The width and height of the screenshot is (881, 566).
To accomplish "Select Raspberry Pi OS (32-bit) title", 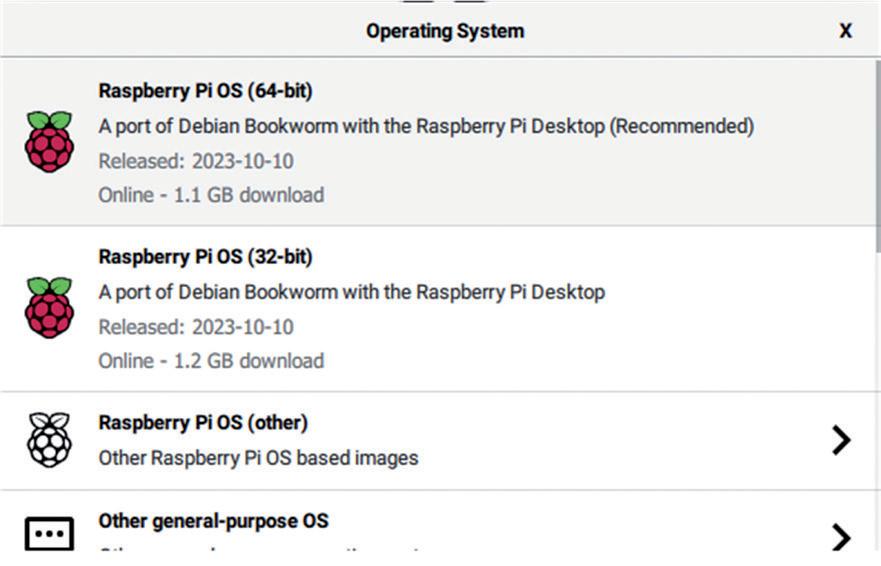I will [x=205, y=256].
